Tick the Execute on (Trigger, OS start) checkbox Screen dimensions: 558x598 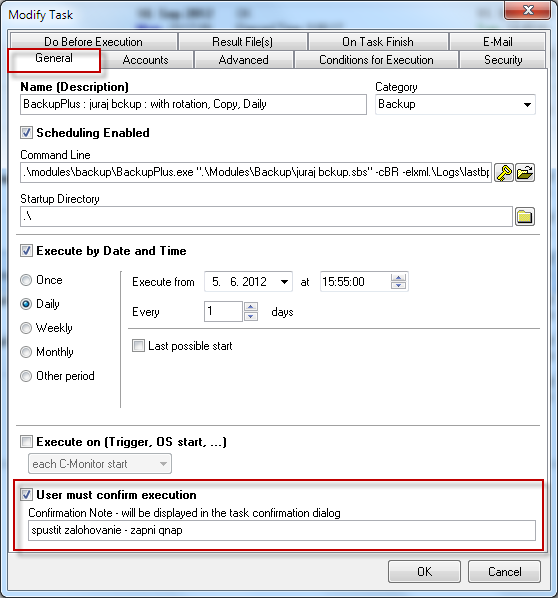click(26, 442)
